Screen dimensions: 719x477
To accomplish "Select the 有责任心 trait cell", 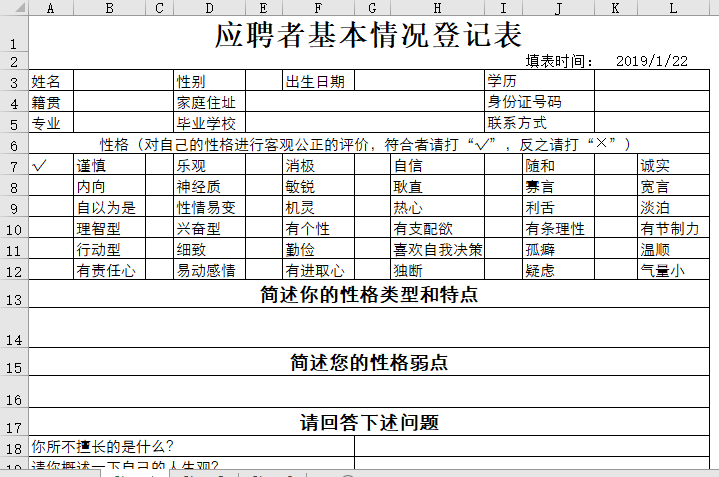I will (x=109, y=270).
